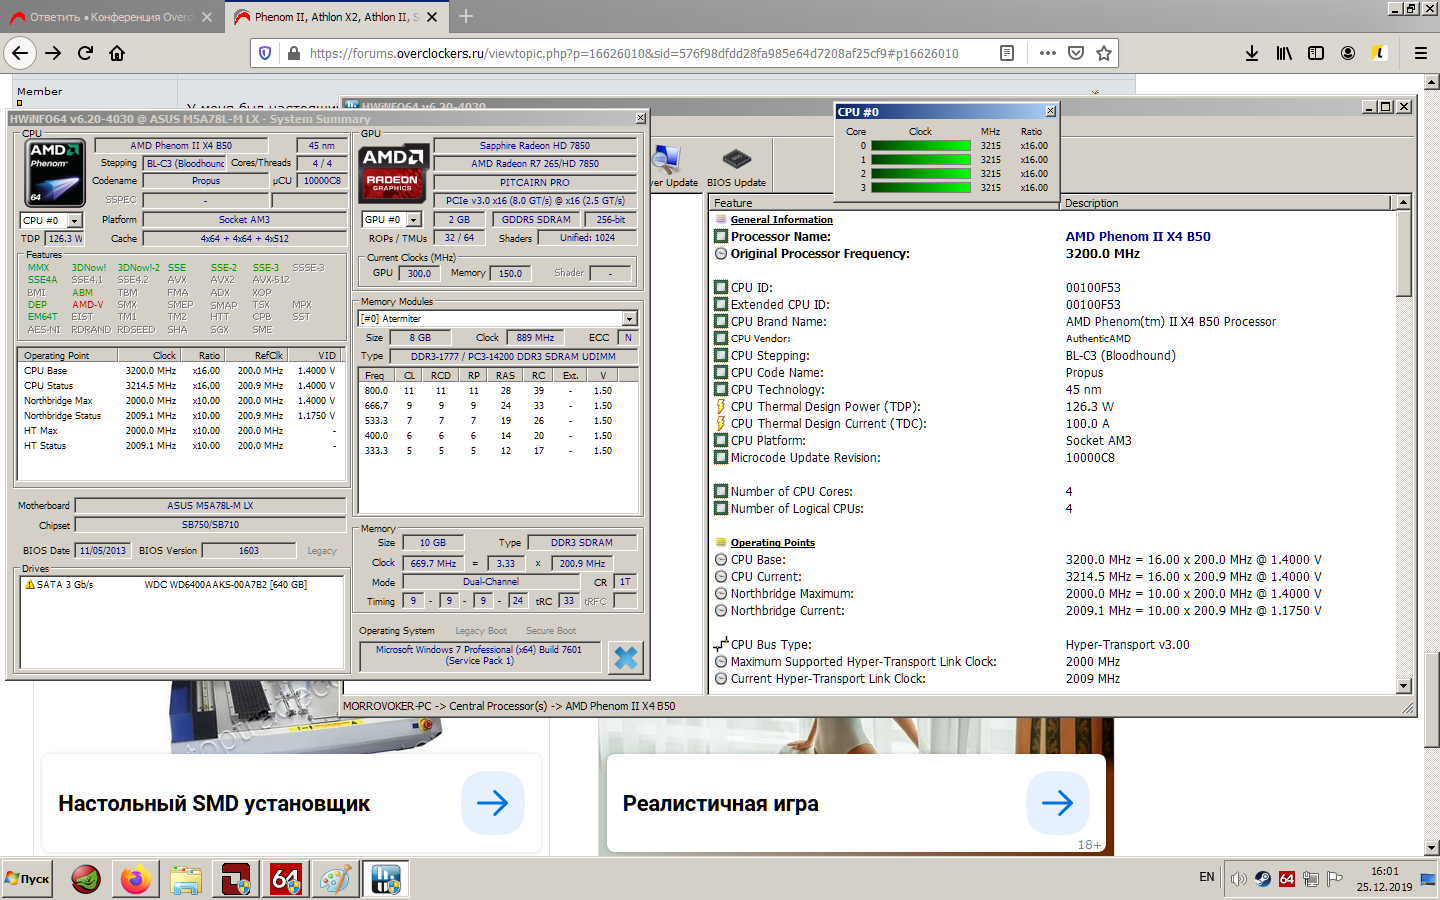Click the 'General Information' section heading
Screen dimensions: 1440x900
pyautogui.click(x=781, y=220)
